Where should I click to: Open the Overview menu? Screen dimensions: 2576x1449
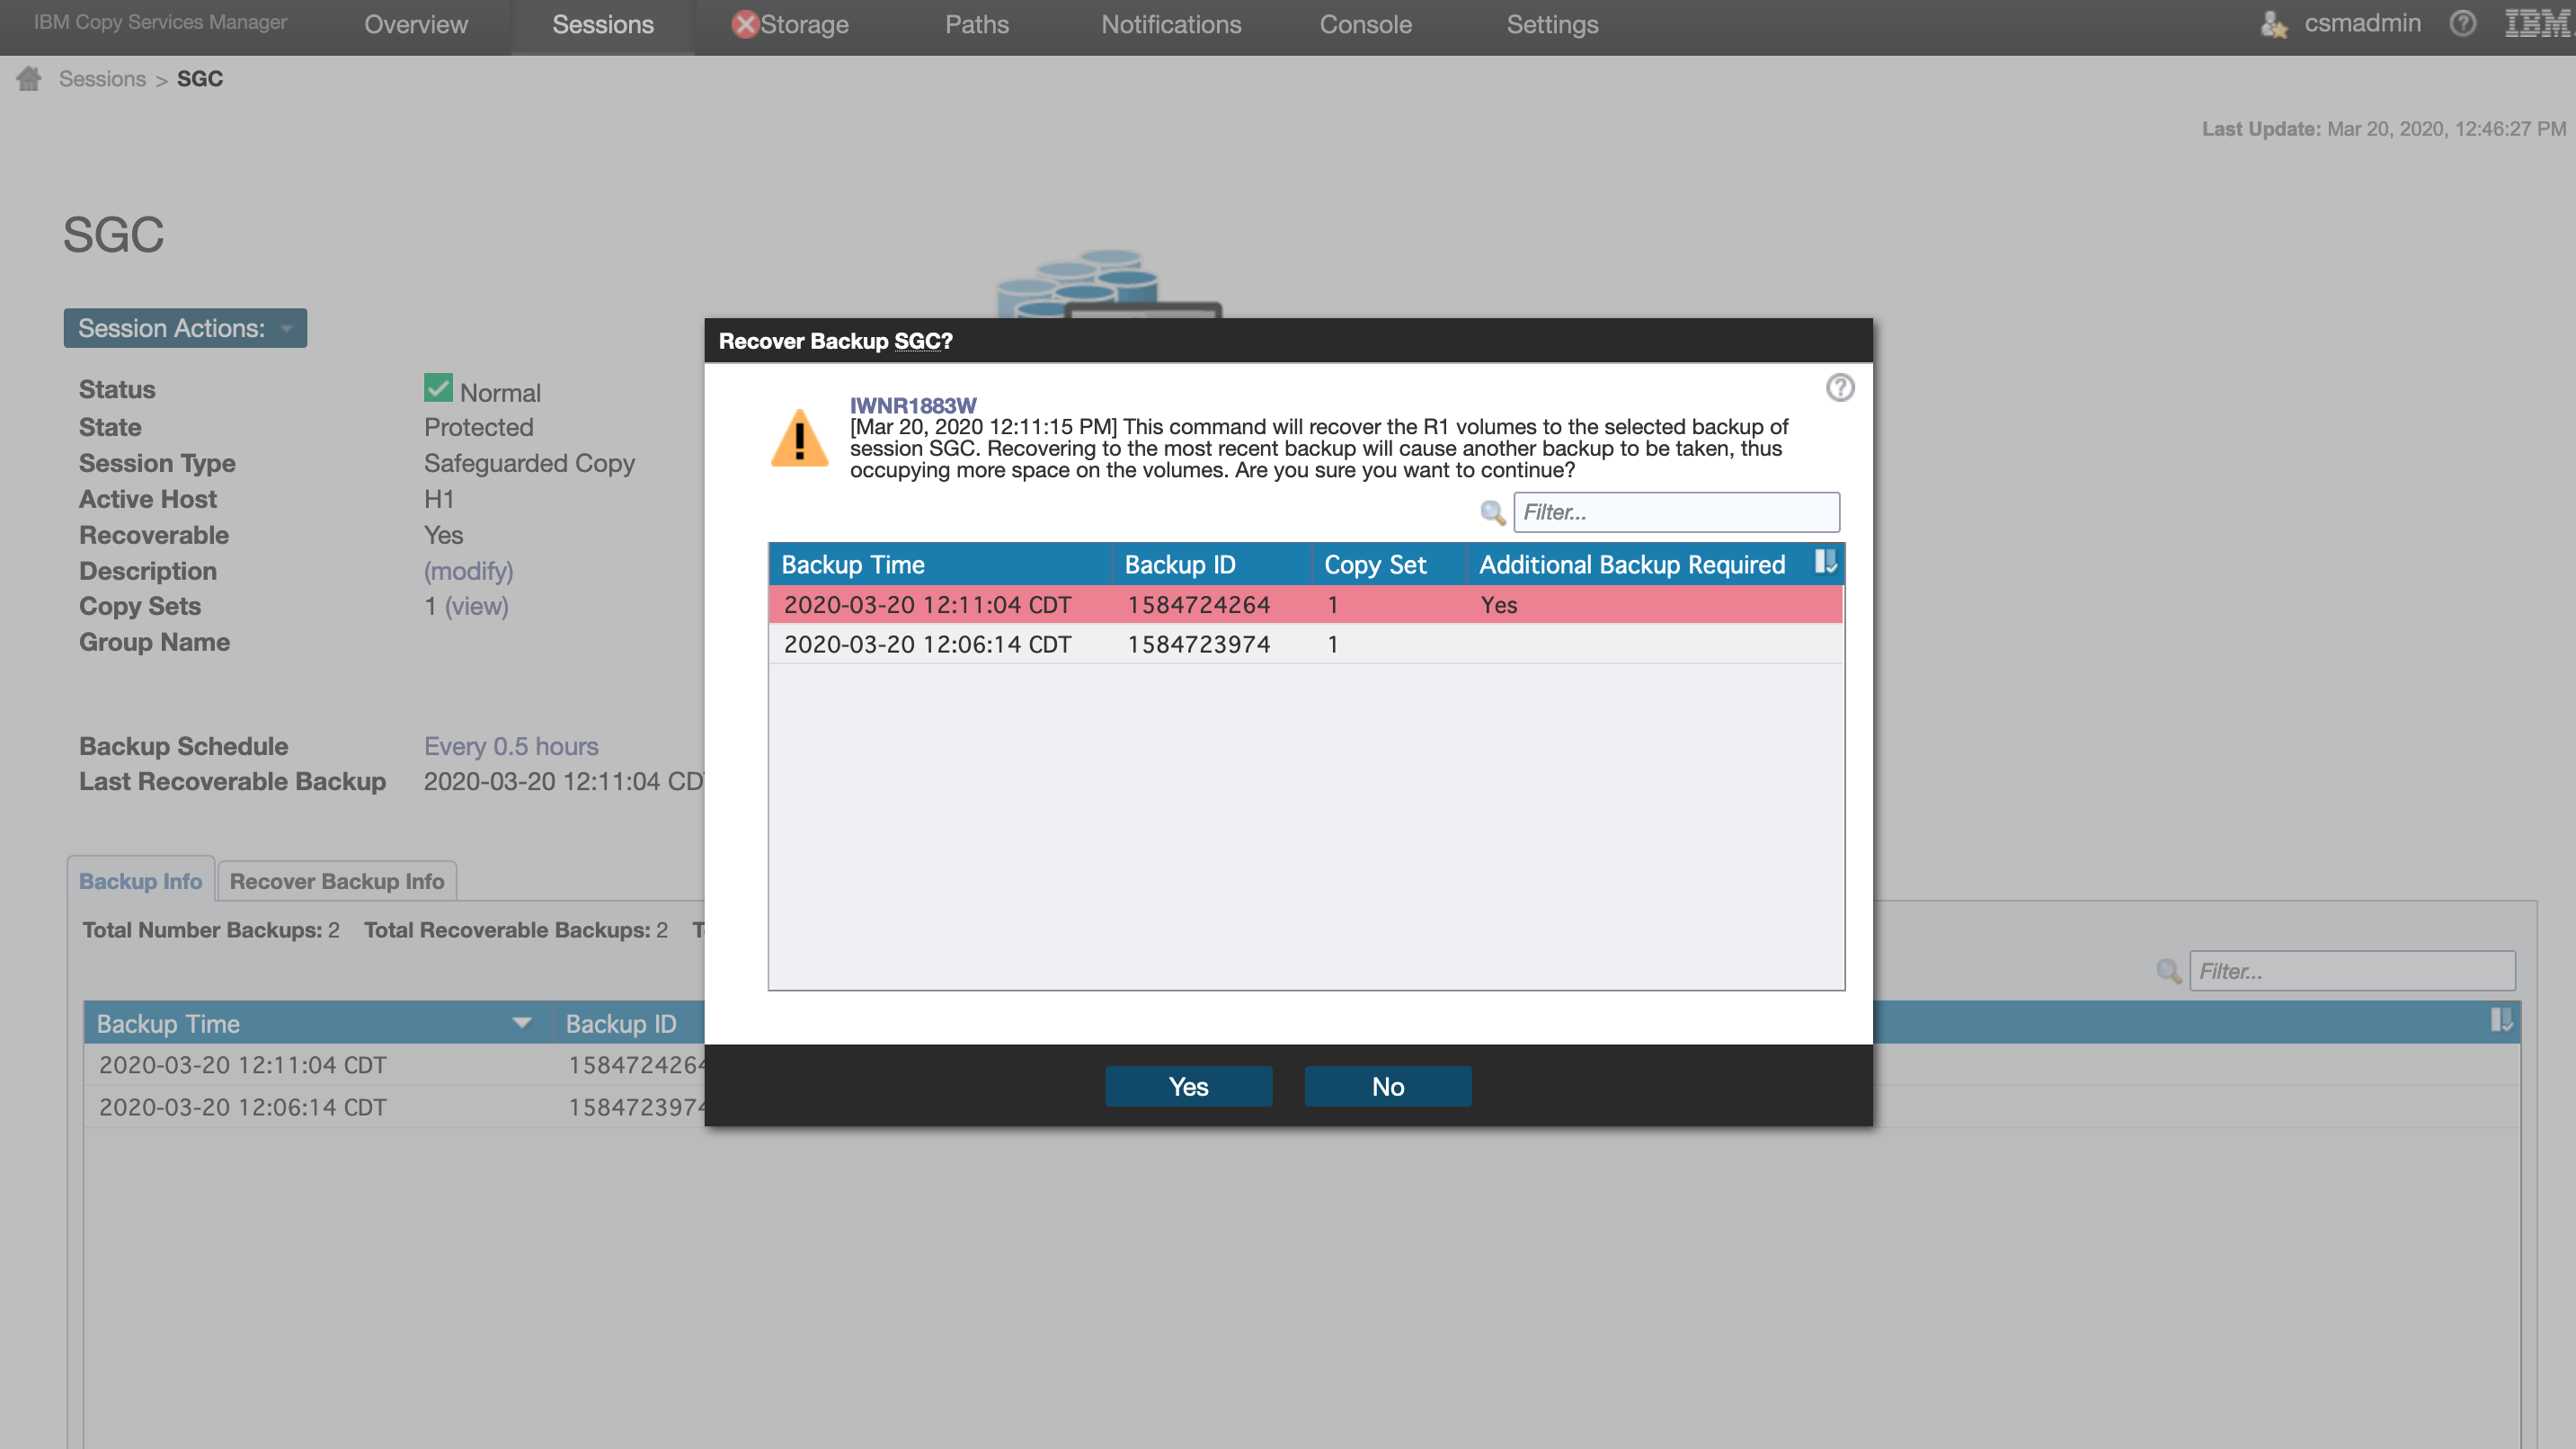tap(415, 25)
